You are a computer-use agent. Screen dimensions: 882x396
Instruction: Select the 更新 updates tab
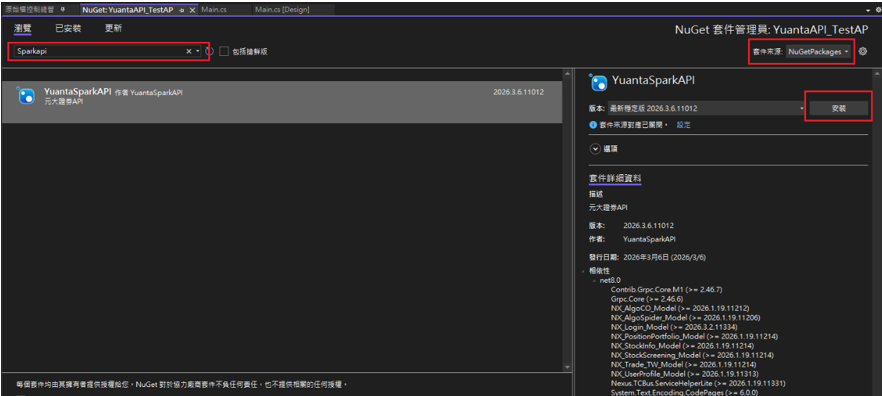[x=113, y=28]
